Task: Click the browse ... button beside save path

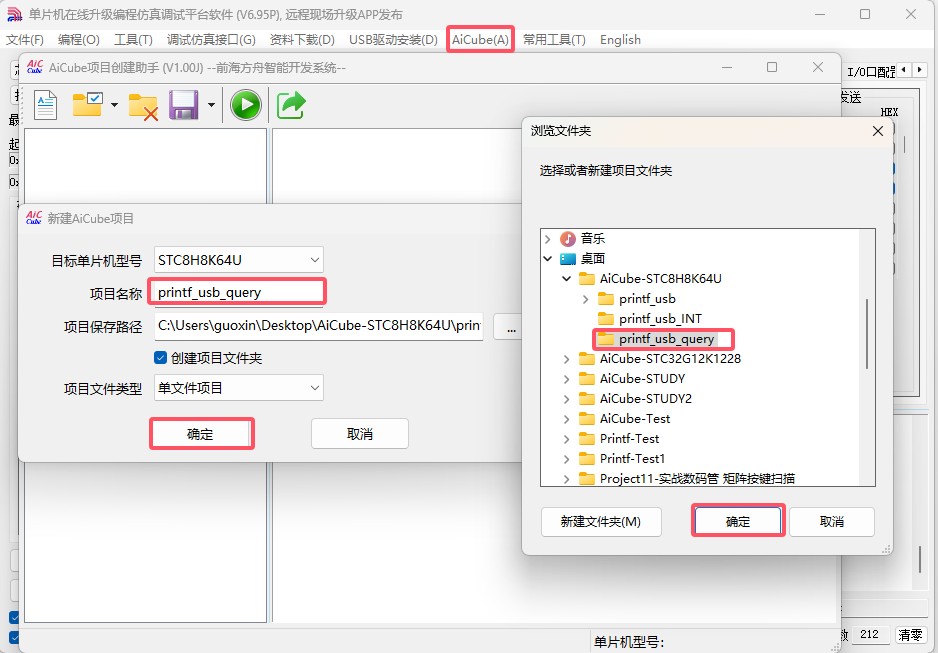Action: tap(511, 328)
